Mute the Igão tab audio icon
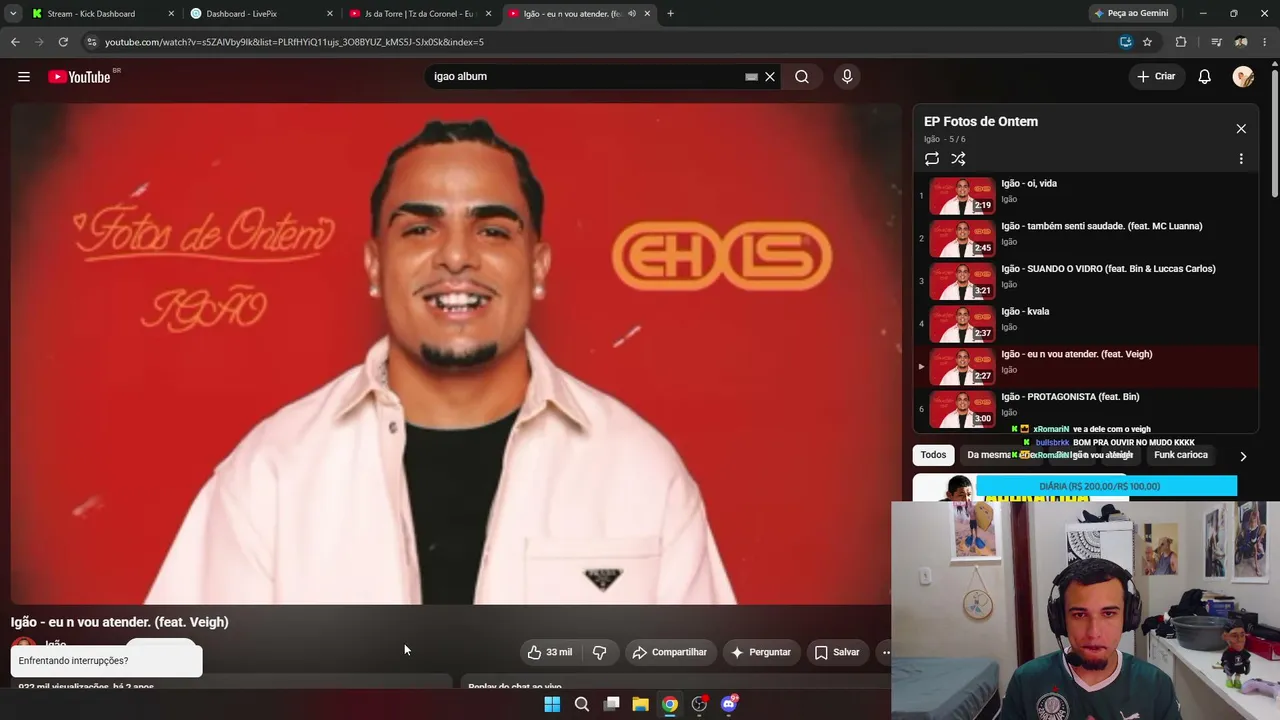Image resolution: width=1280 pixels, height=720 pixels. (632, 14)
